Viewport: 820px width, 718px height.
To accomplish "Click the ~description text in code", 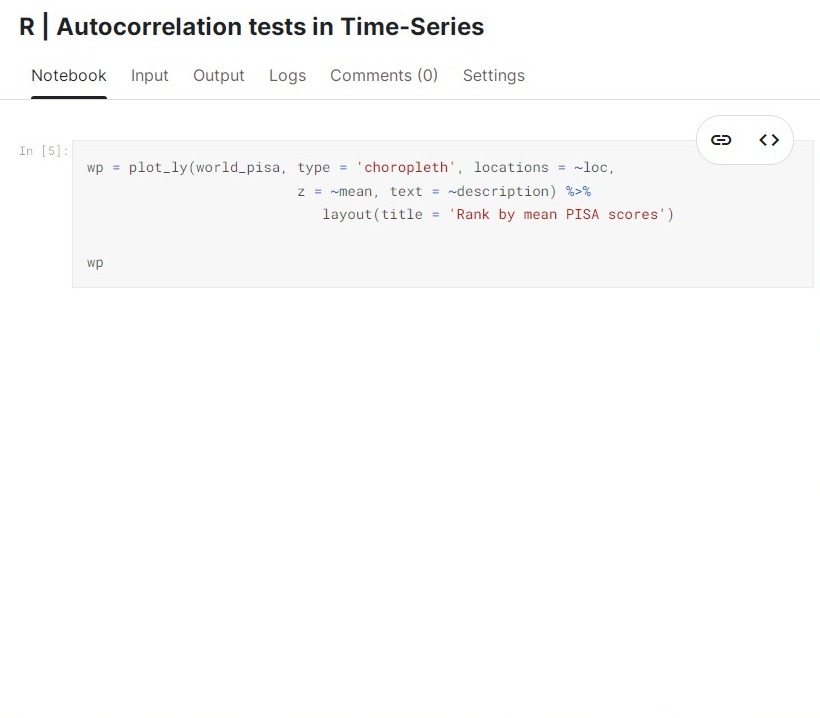I will pyautogui.click(x=498, y=191).
